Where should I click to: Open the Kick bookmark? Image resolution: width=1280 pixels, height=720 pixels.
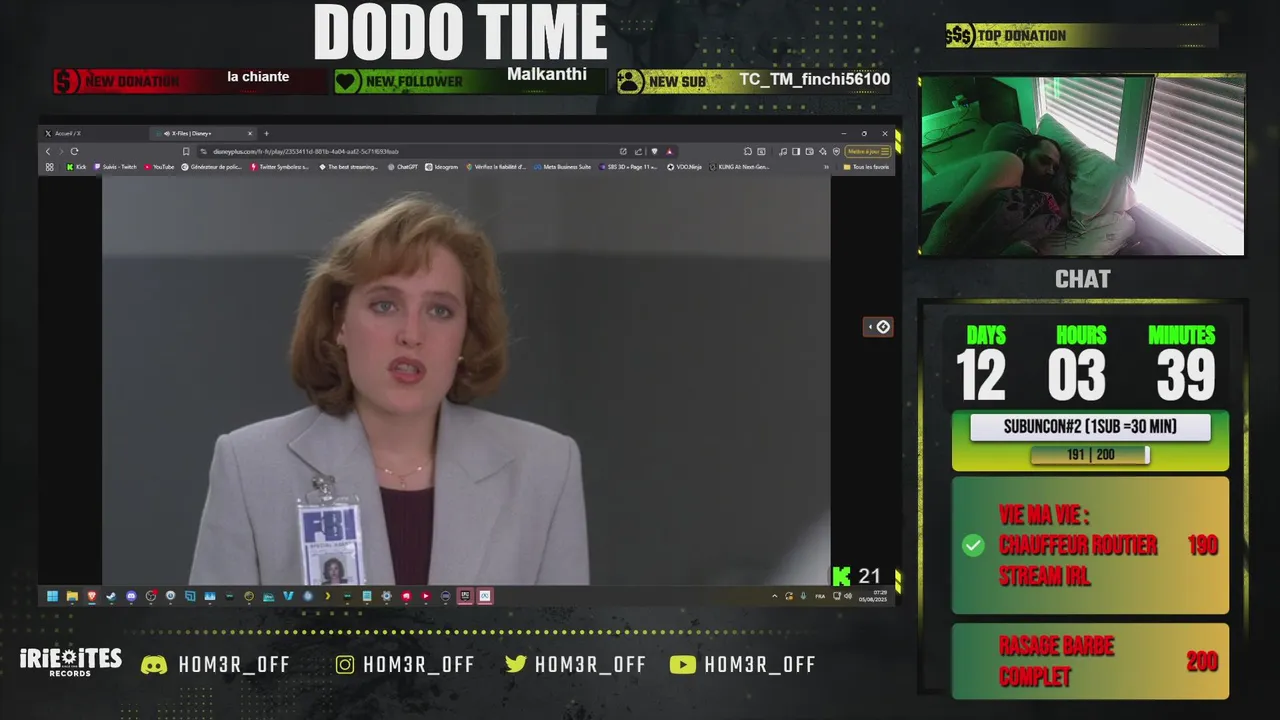tap(77, 167)
